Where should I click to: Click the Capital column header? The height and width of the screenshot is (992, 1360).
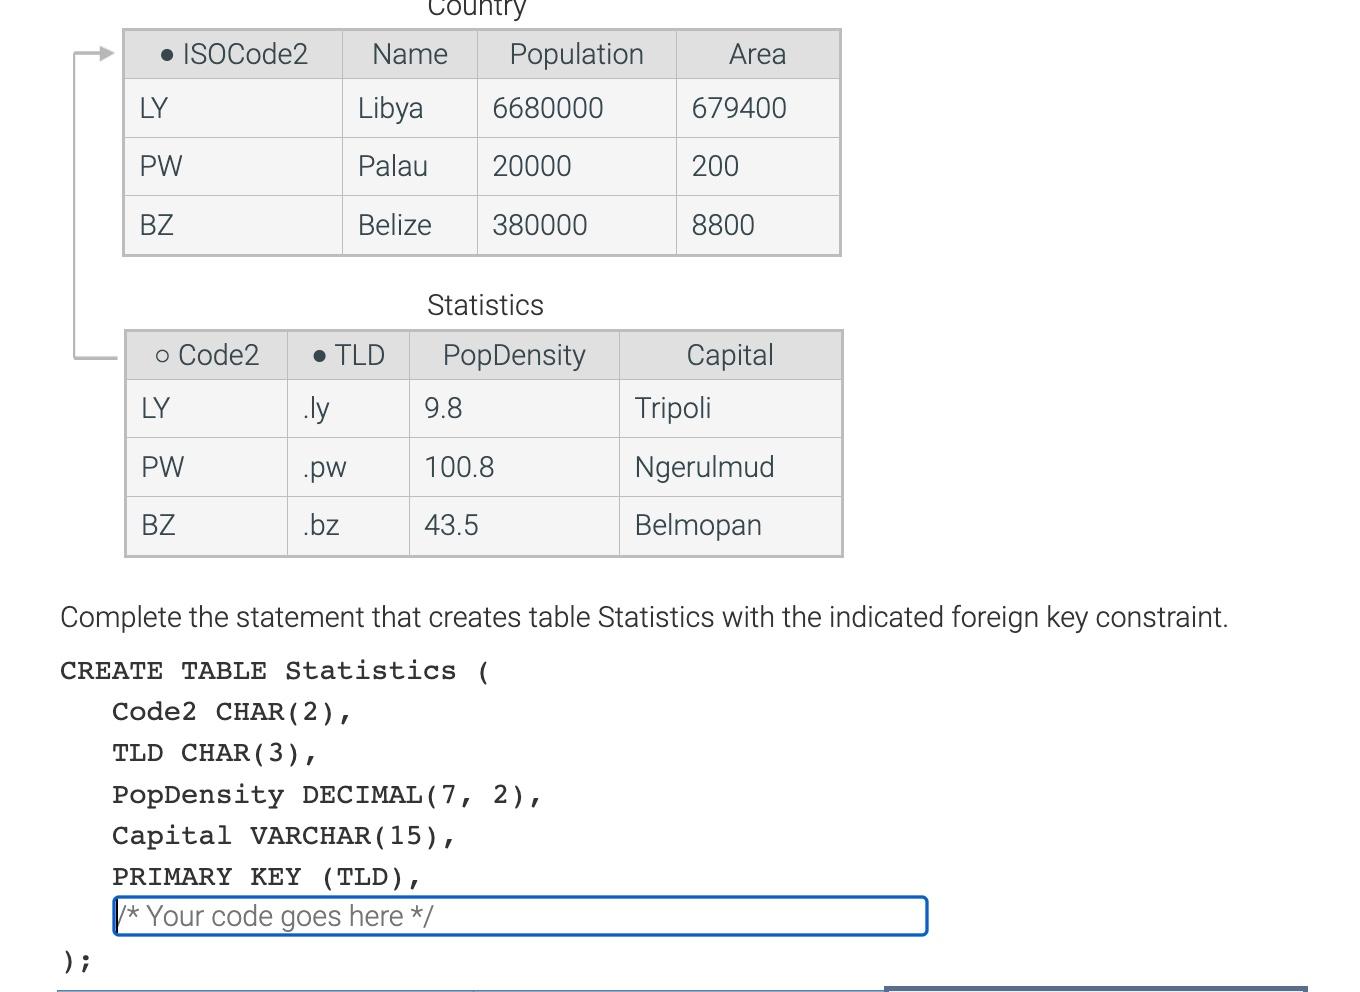(x=730, y=355)
